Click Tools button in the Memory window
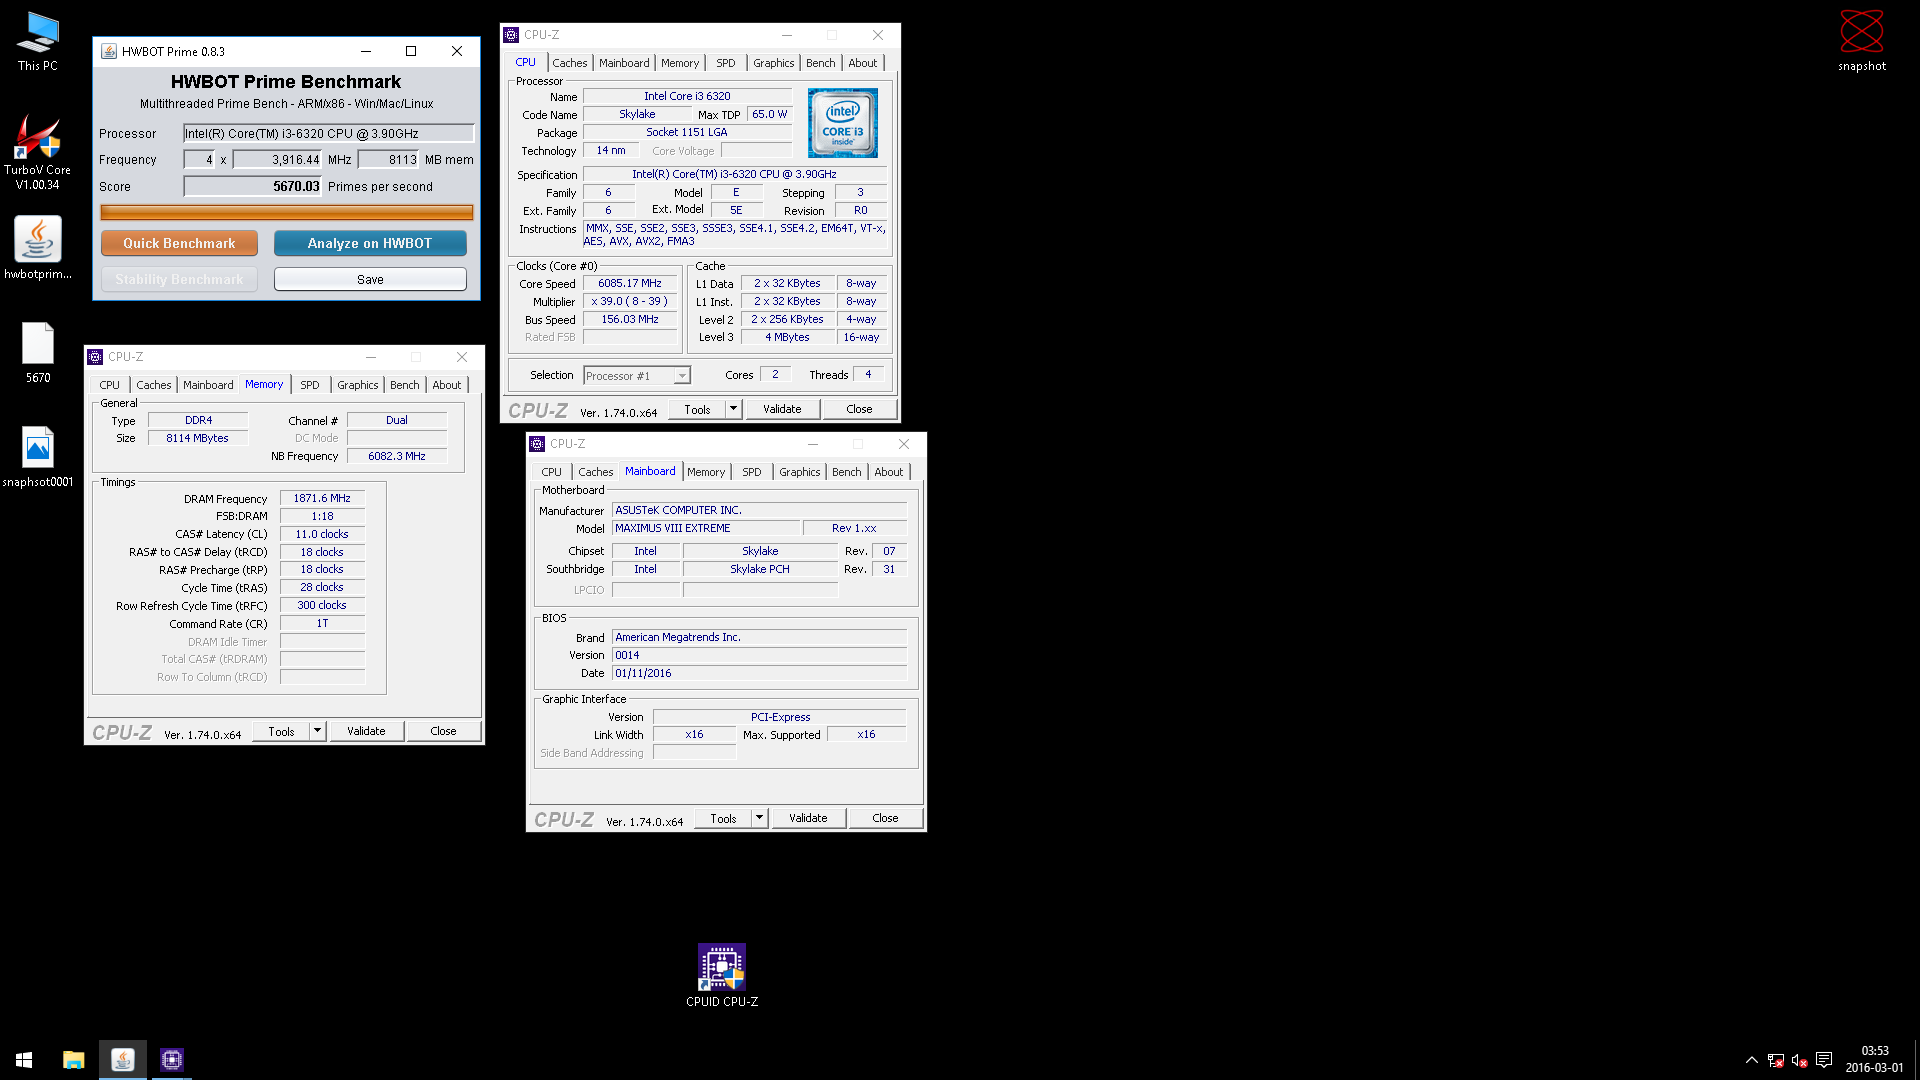1920x1080 pixels. pyautogui.click(x=281, y=731)
